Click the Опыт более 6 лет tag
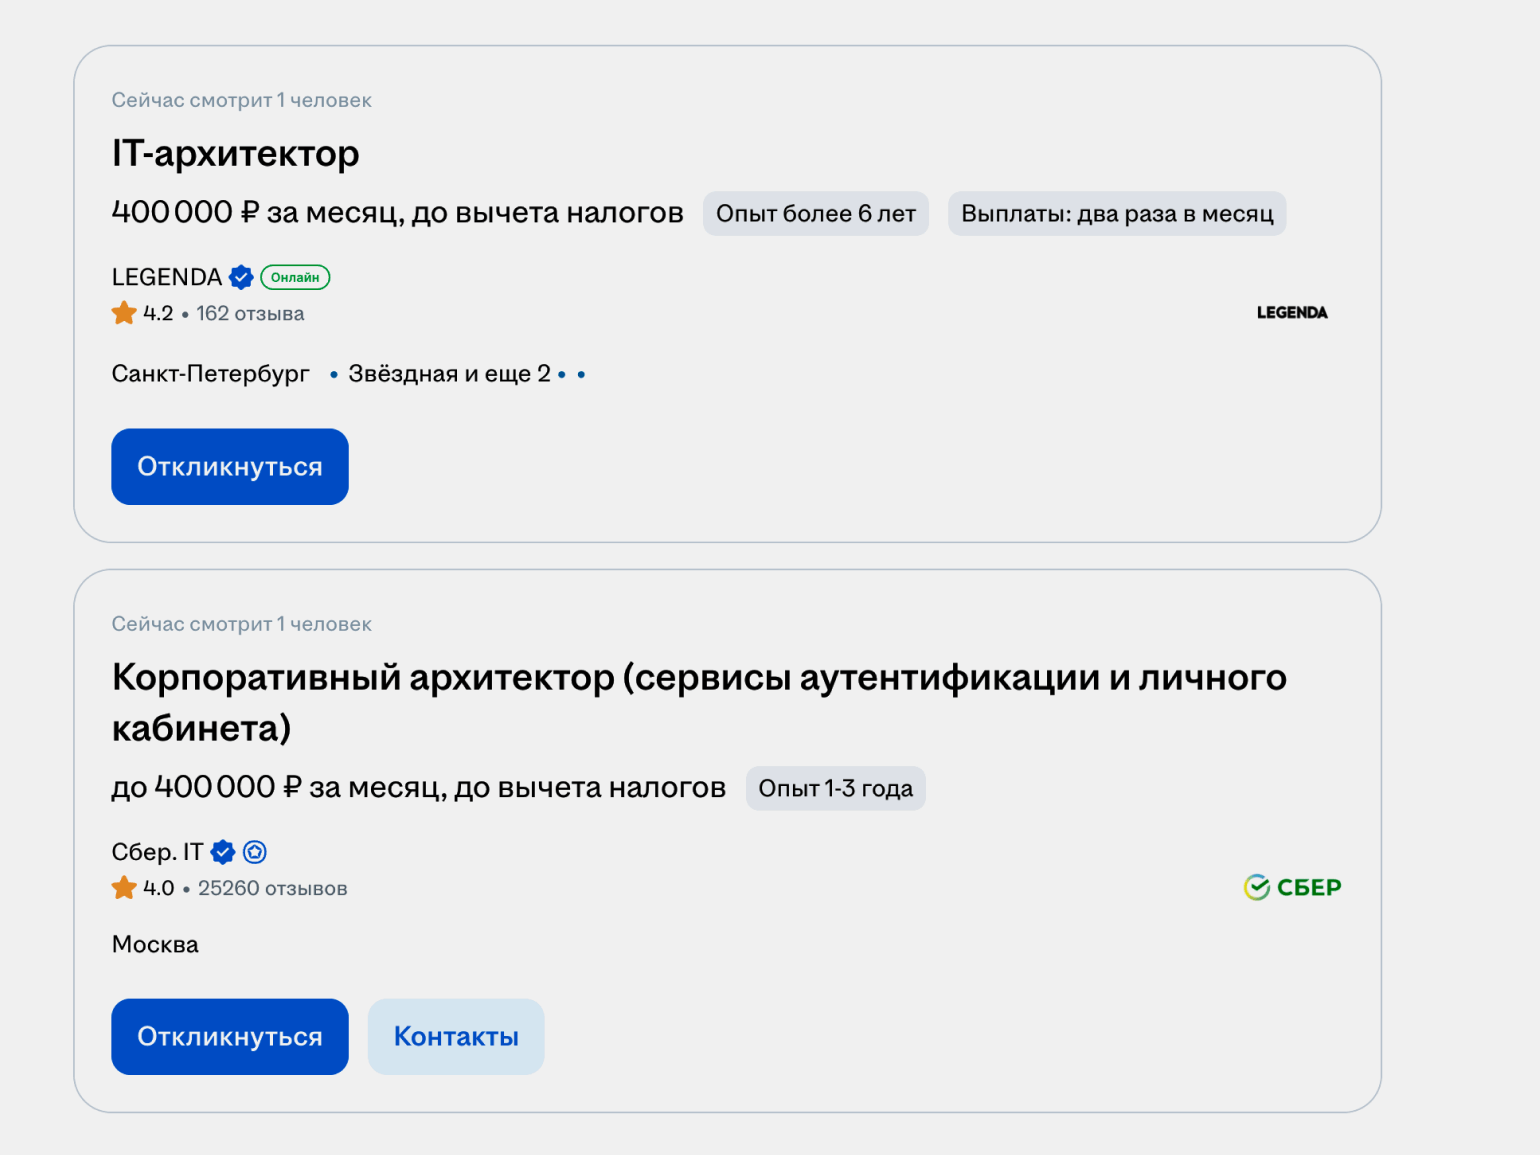1540x1155 pixels. coord(815,214)
